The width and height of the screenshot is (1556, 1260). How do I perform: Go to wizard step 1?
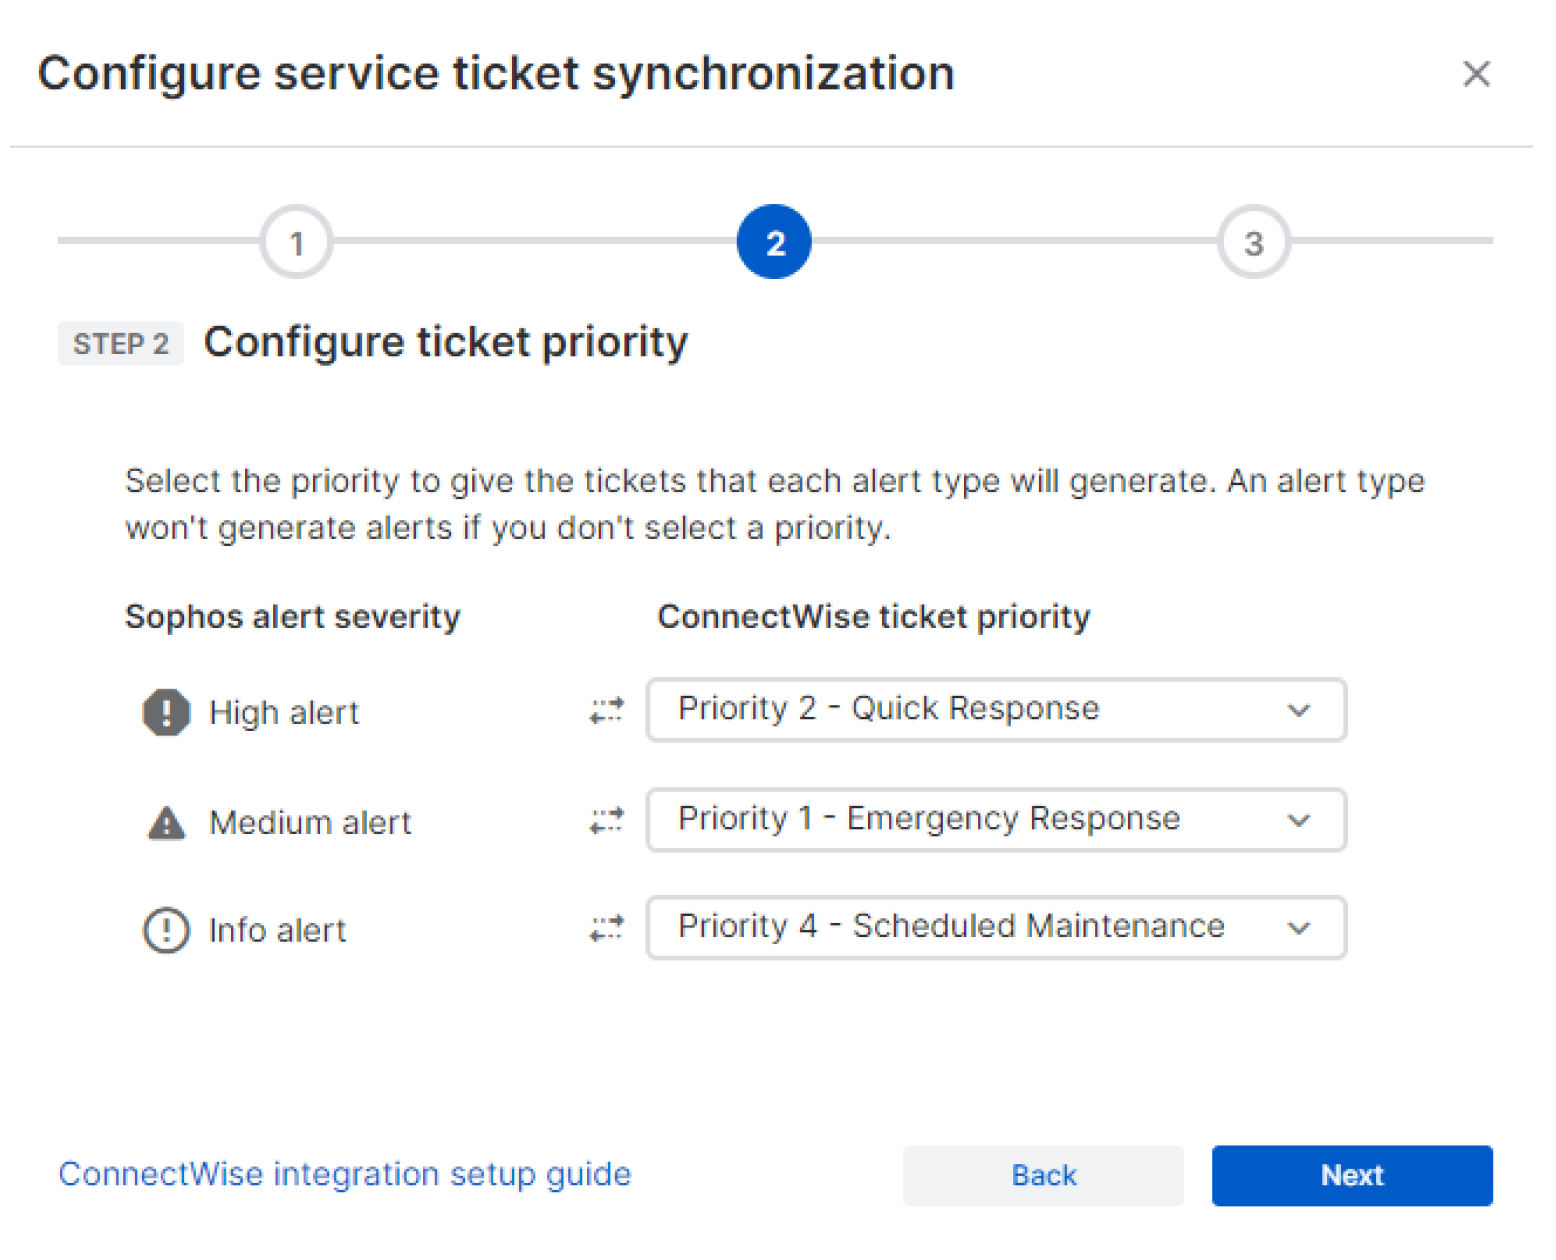pos(296,242)
